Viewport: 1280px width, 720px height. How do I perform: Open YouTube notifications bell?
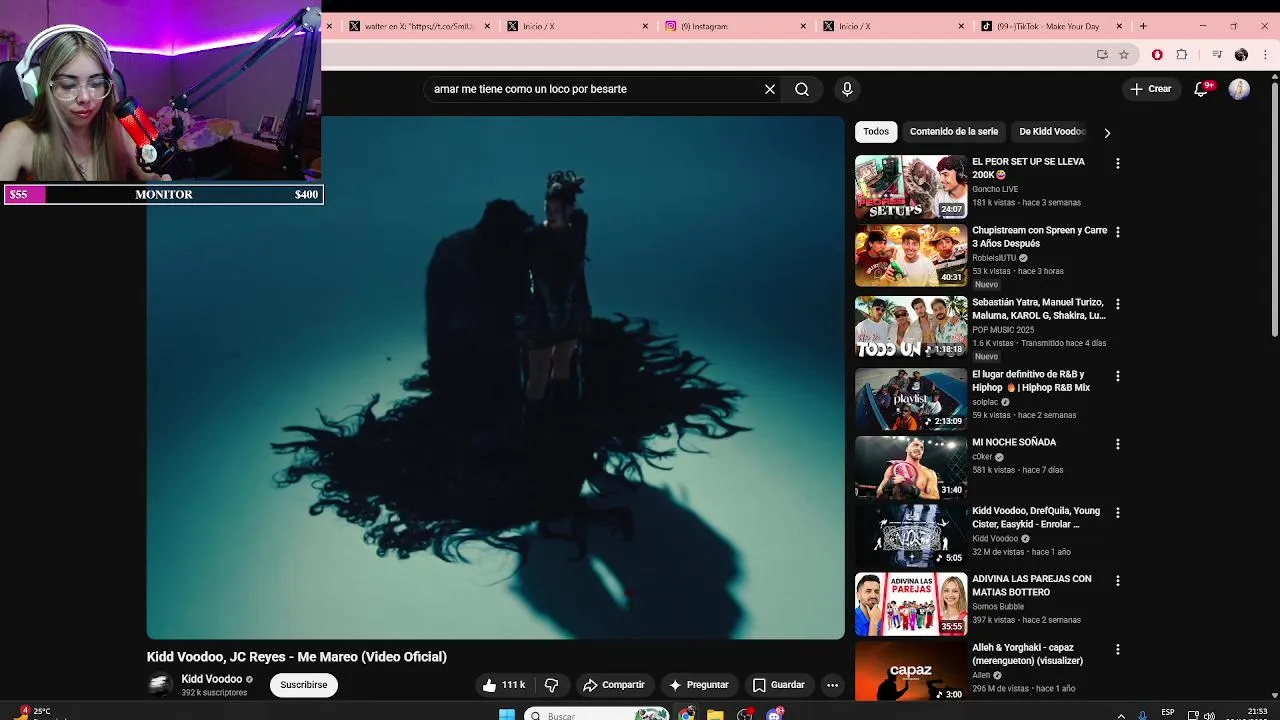(x=1203, y=89)
